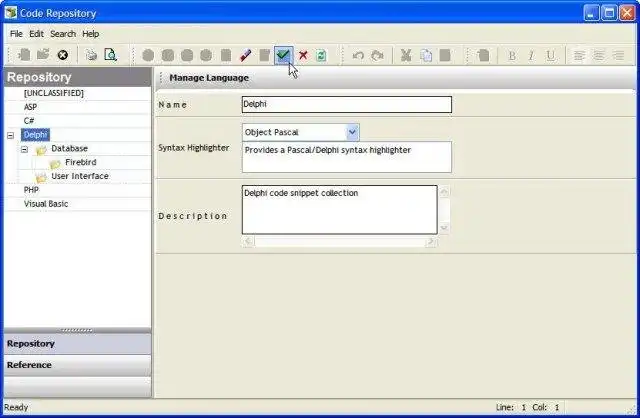Click the Name field containing Delphi
The height and width of the screenshot is (418, 640).
click(x=347, y=104)
